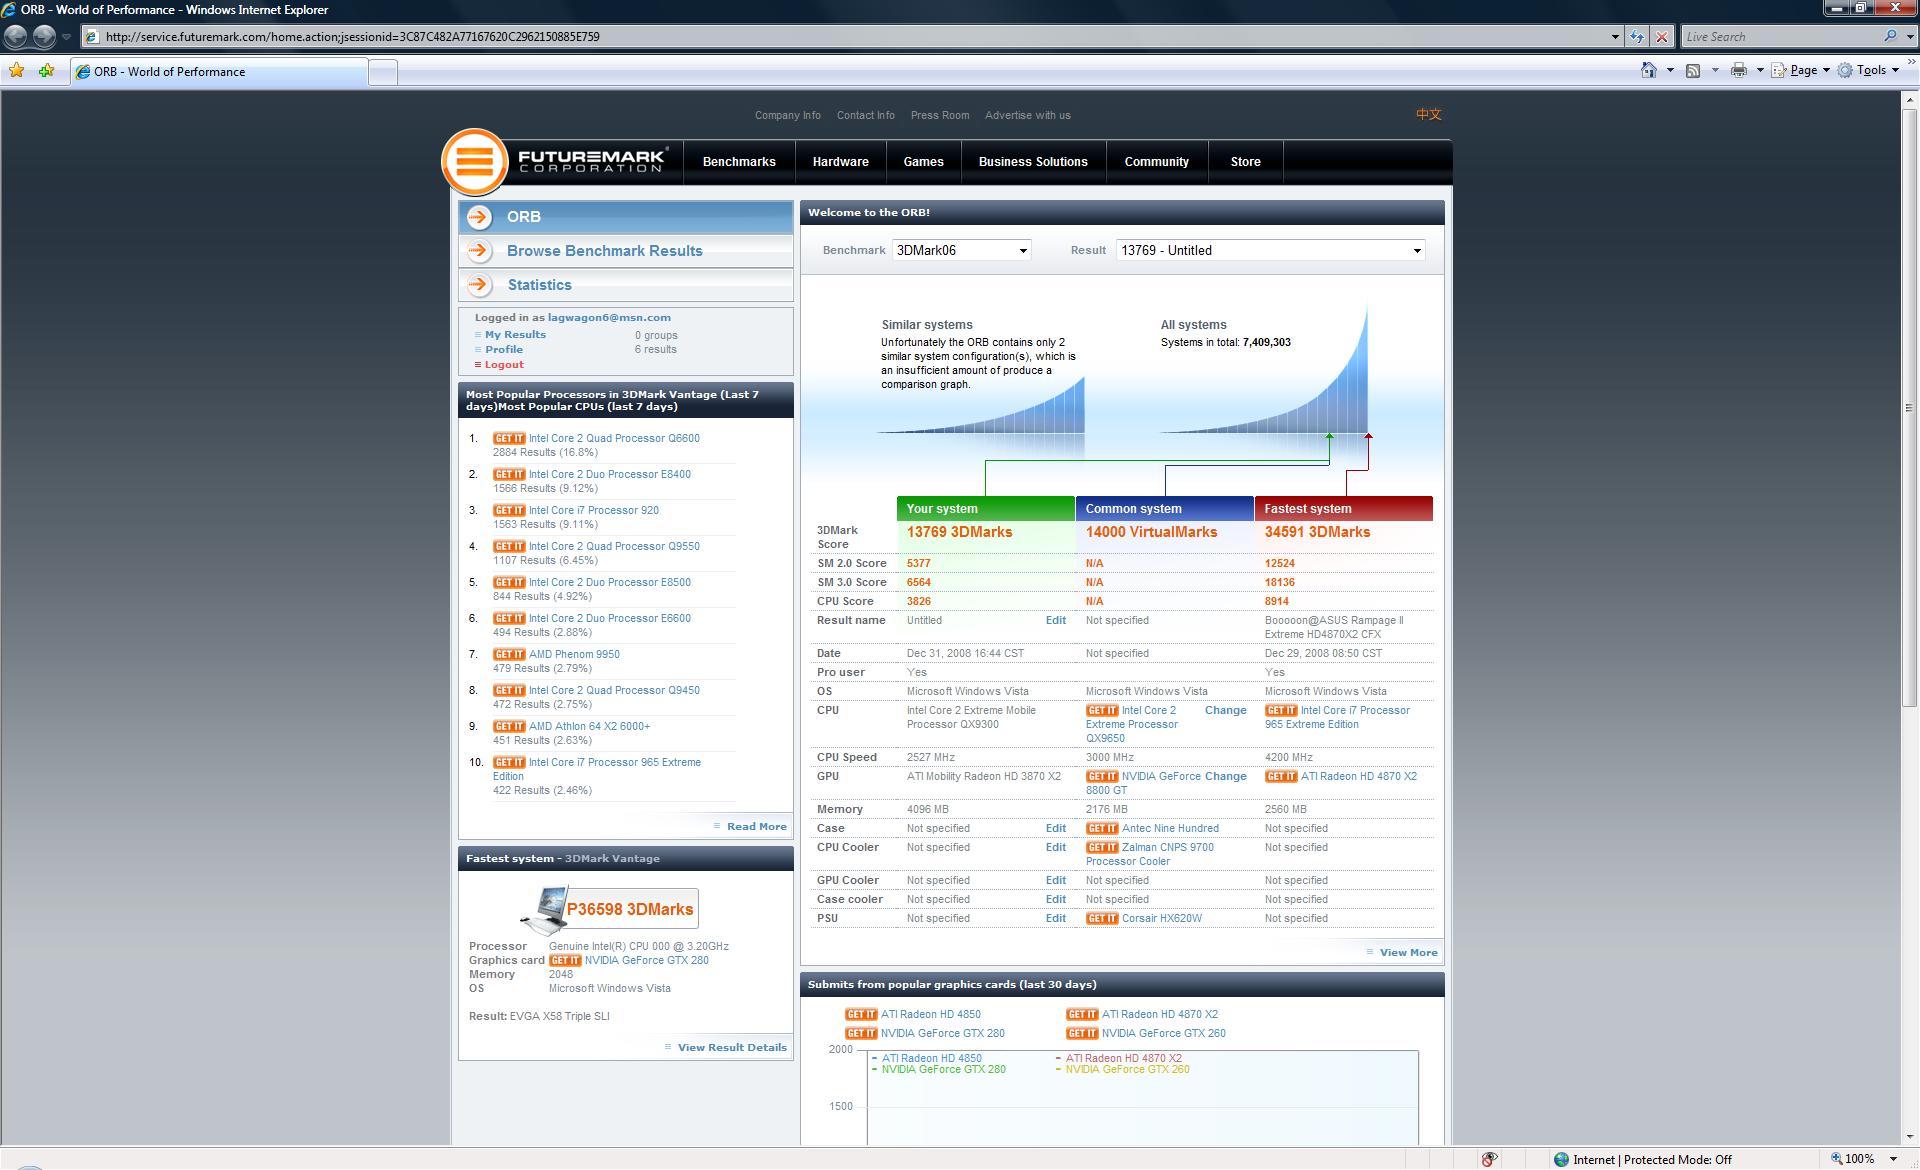Click the Live Search magnifier icon
The image size is (1920, 1170).
tap(1890, 36)
